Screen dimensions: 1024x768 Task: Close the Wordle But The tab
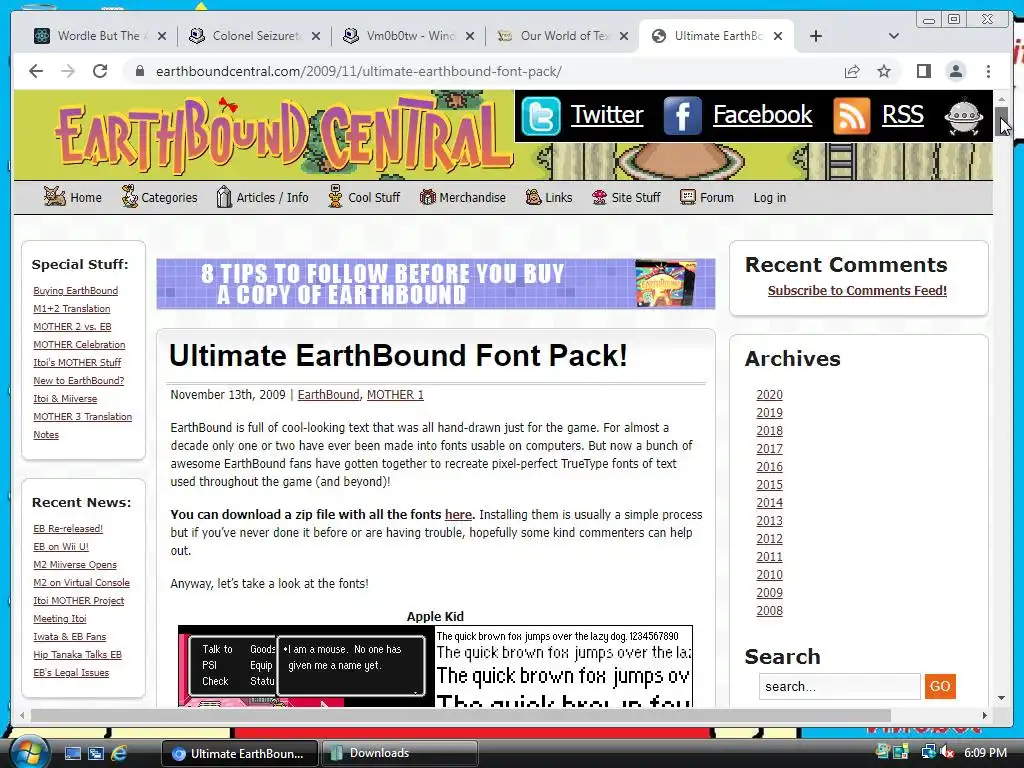click(162, 36)
